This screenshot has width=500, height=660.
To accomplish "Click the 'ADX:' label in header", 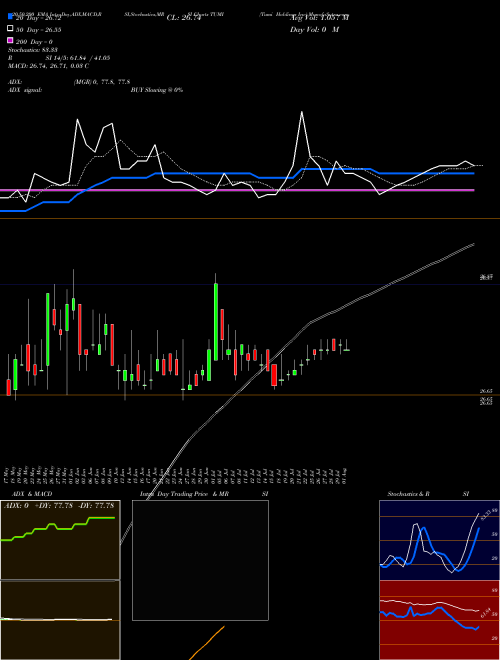I will pos(15,82).
